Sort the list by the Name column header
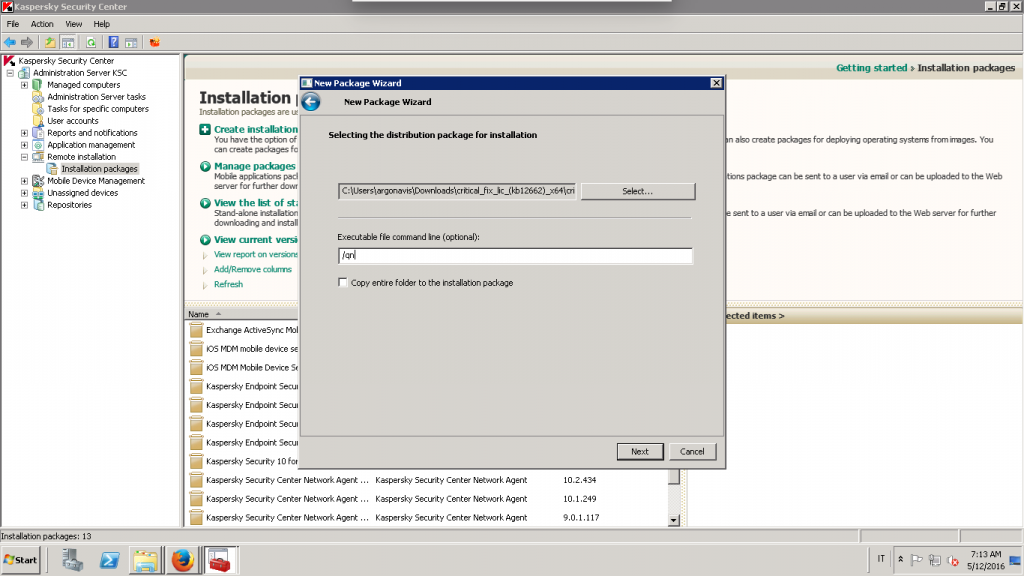Screen dimensions: 1024x576 point(199,315)
